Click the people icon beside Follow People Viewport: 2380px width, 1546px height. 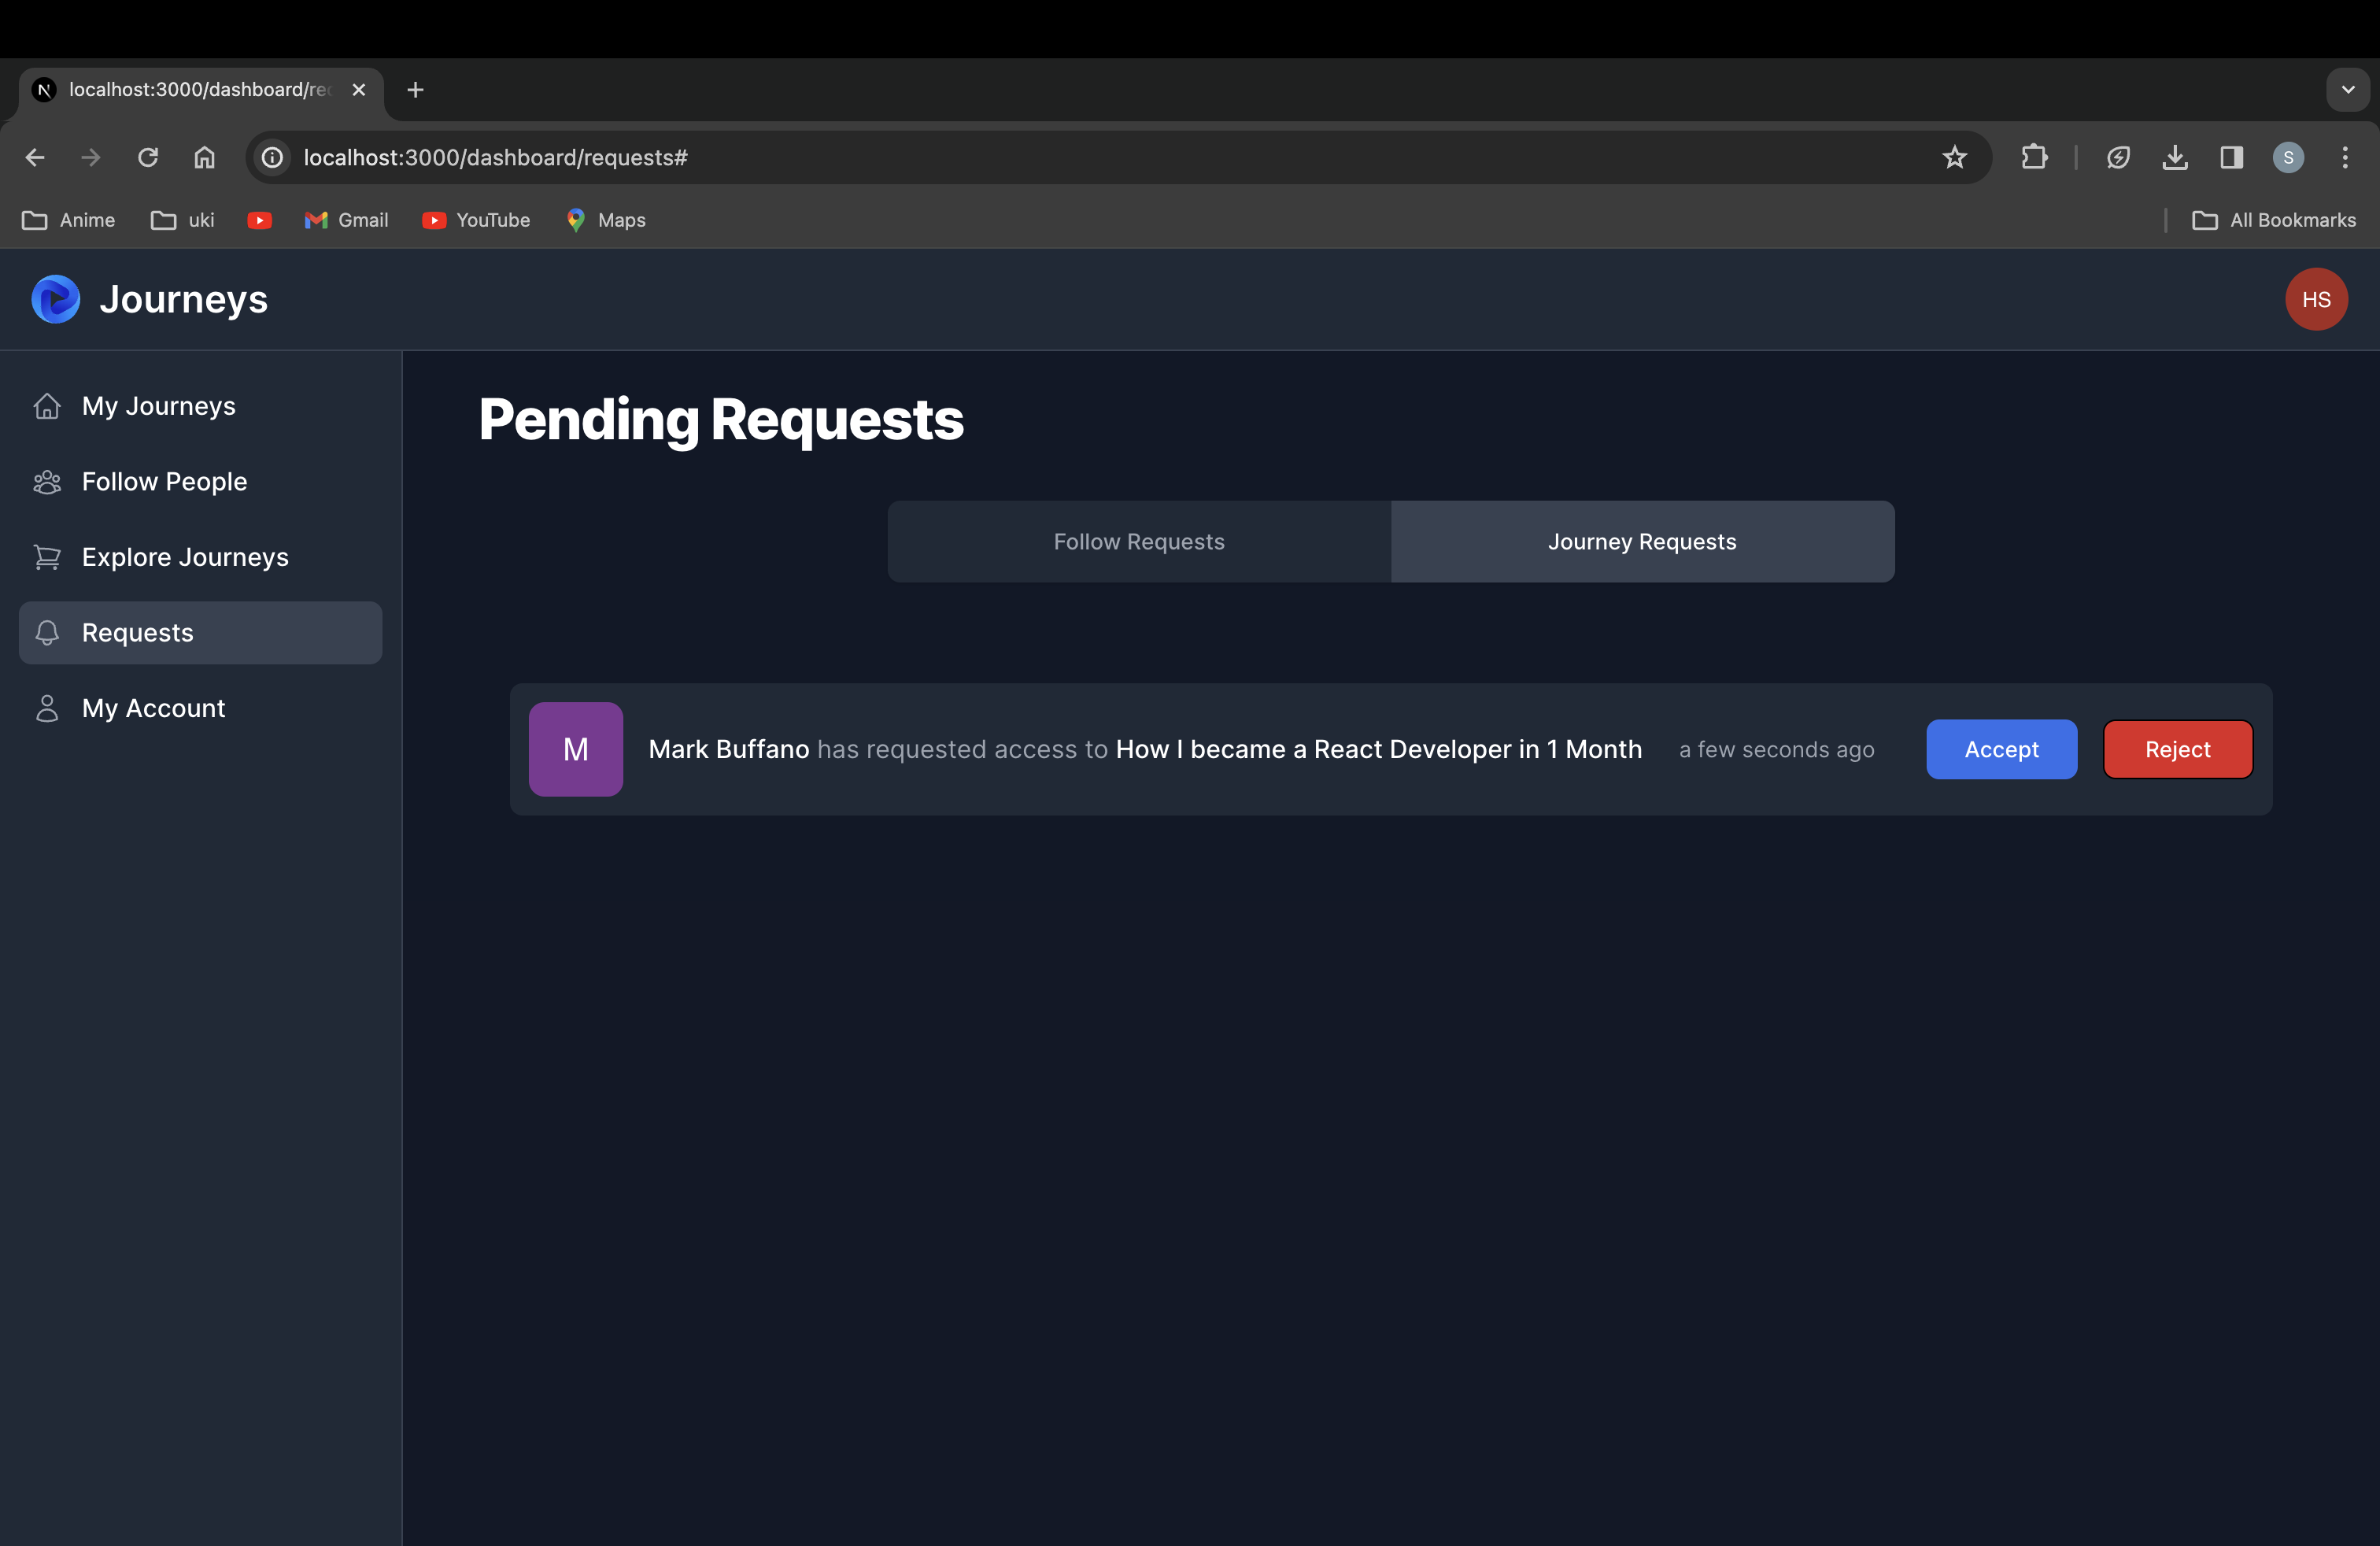47,482
